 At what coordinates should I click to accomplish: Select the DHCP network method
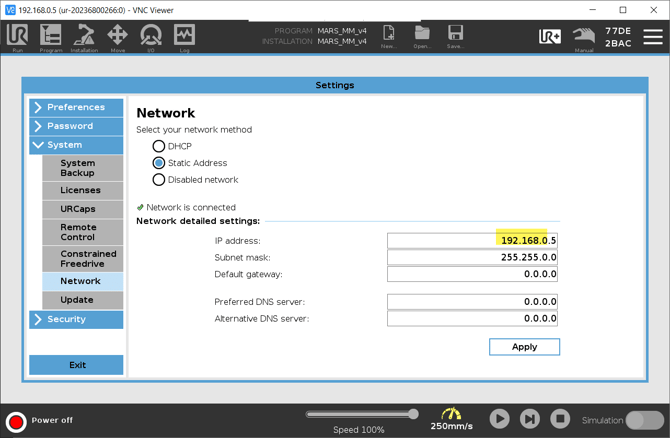159,146
